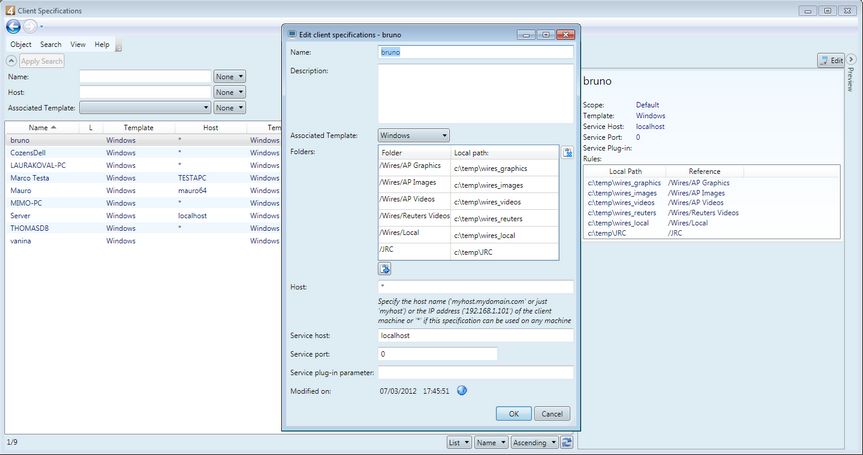The image size is (863, 455).
Task: Select the Mauro row
Action: pyautogui.click(x=143, y=190)
